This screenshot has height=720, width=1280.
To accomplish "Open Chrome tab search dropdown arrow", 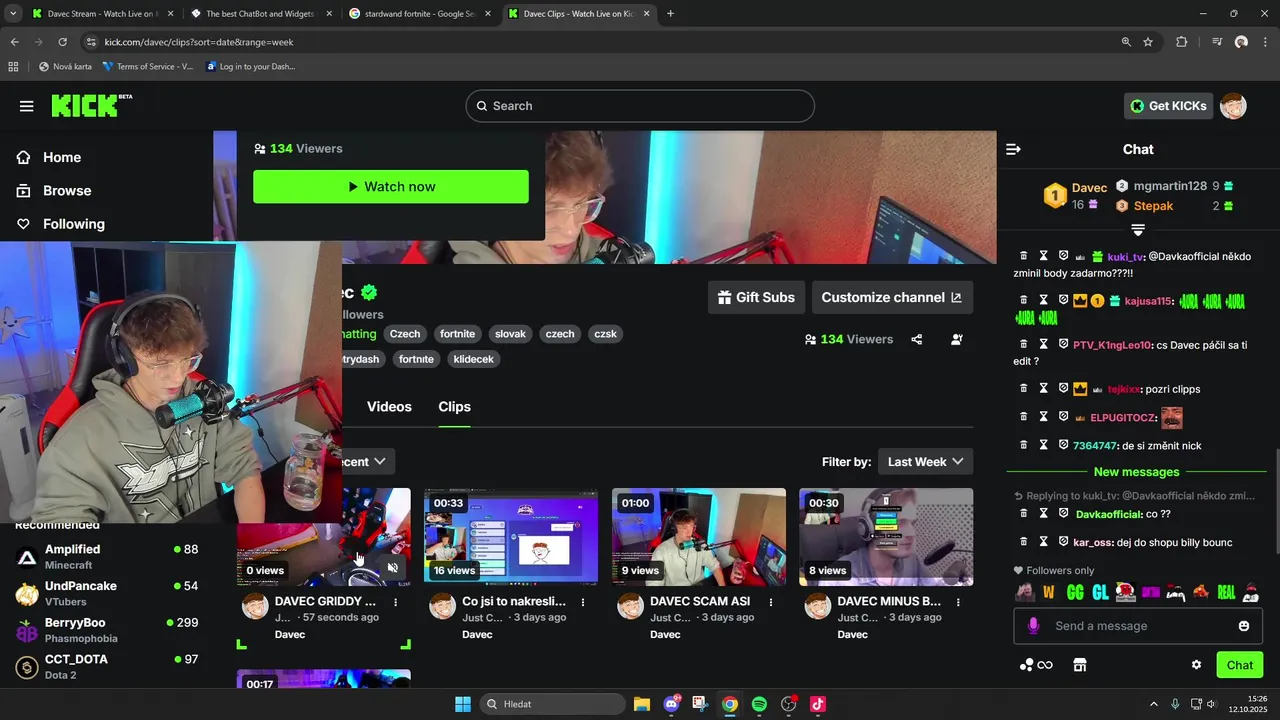I will 13,14.
